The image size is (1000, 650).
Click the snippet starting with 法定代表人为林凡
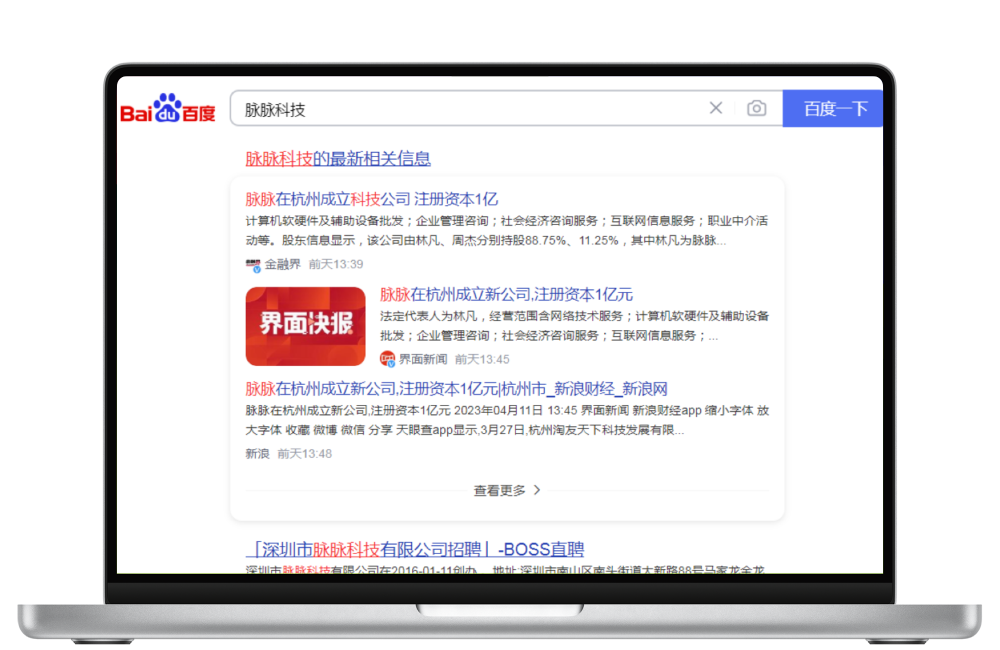point(574,326)
